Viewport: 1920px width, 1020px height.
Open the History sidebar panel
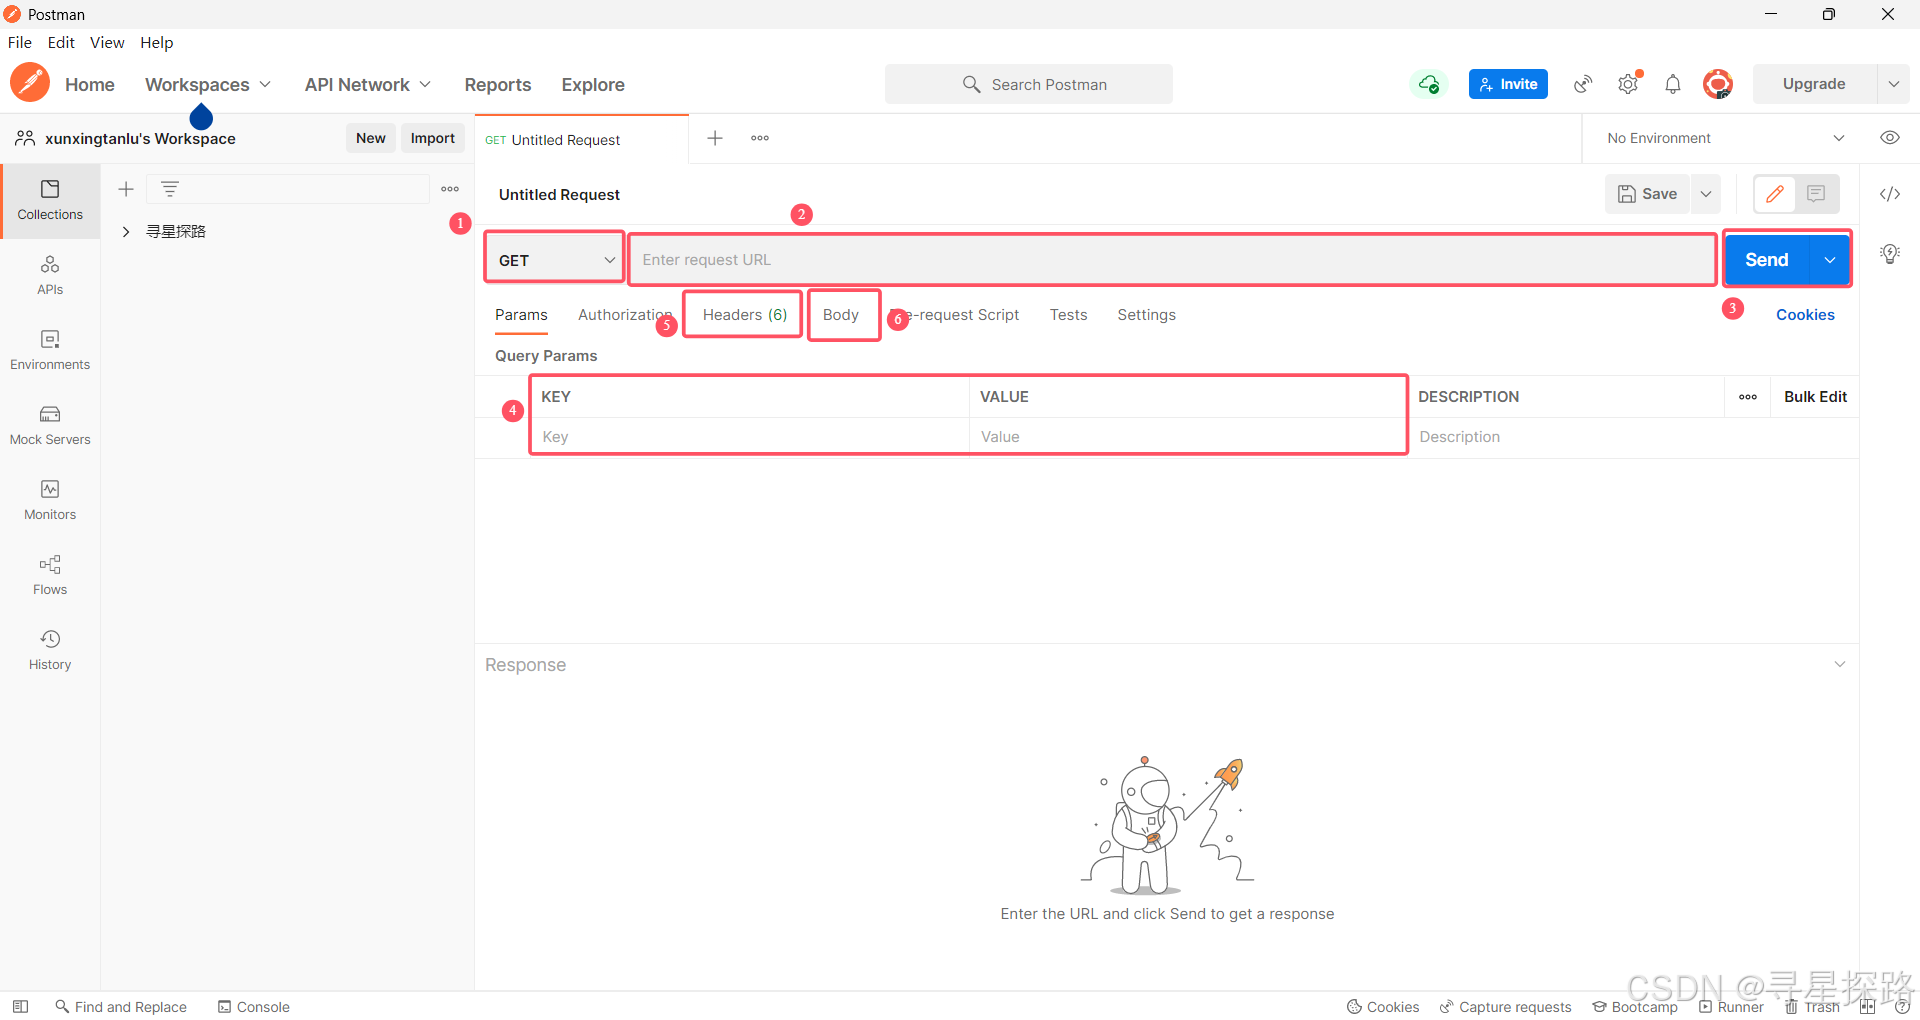point(50,650)
